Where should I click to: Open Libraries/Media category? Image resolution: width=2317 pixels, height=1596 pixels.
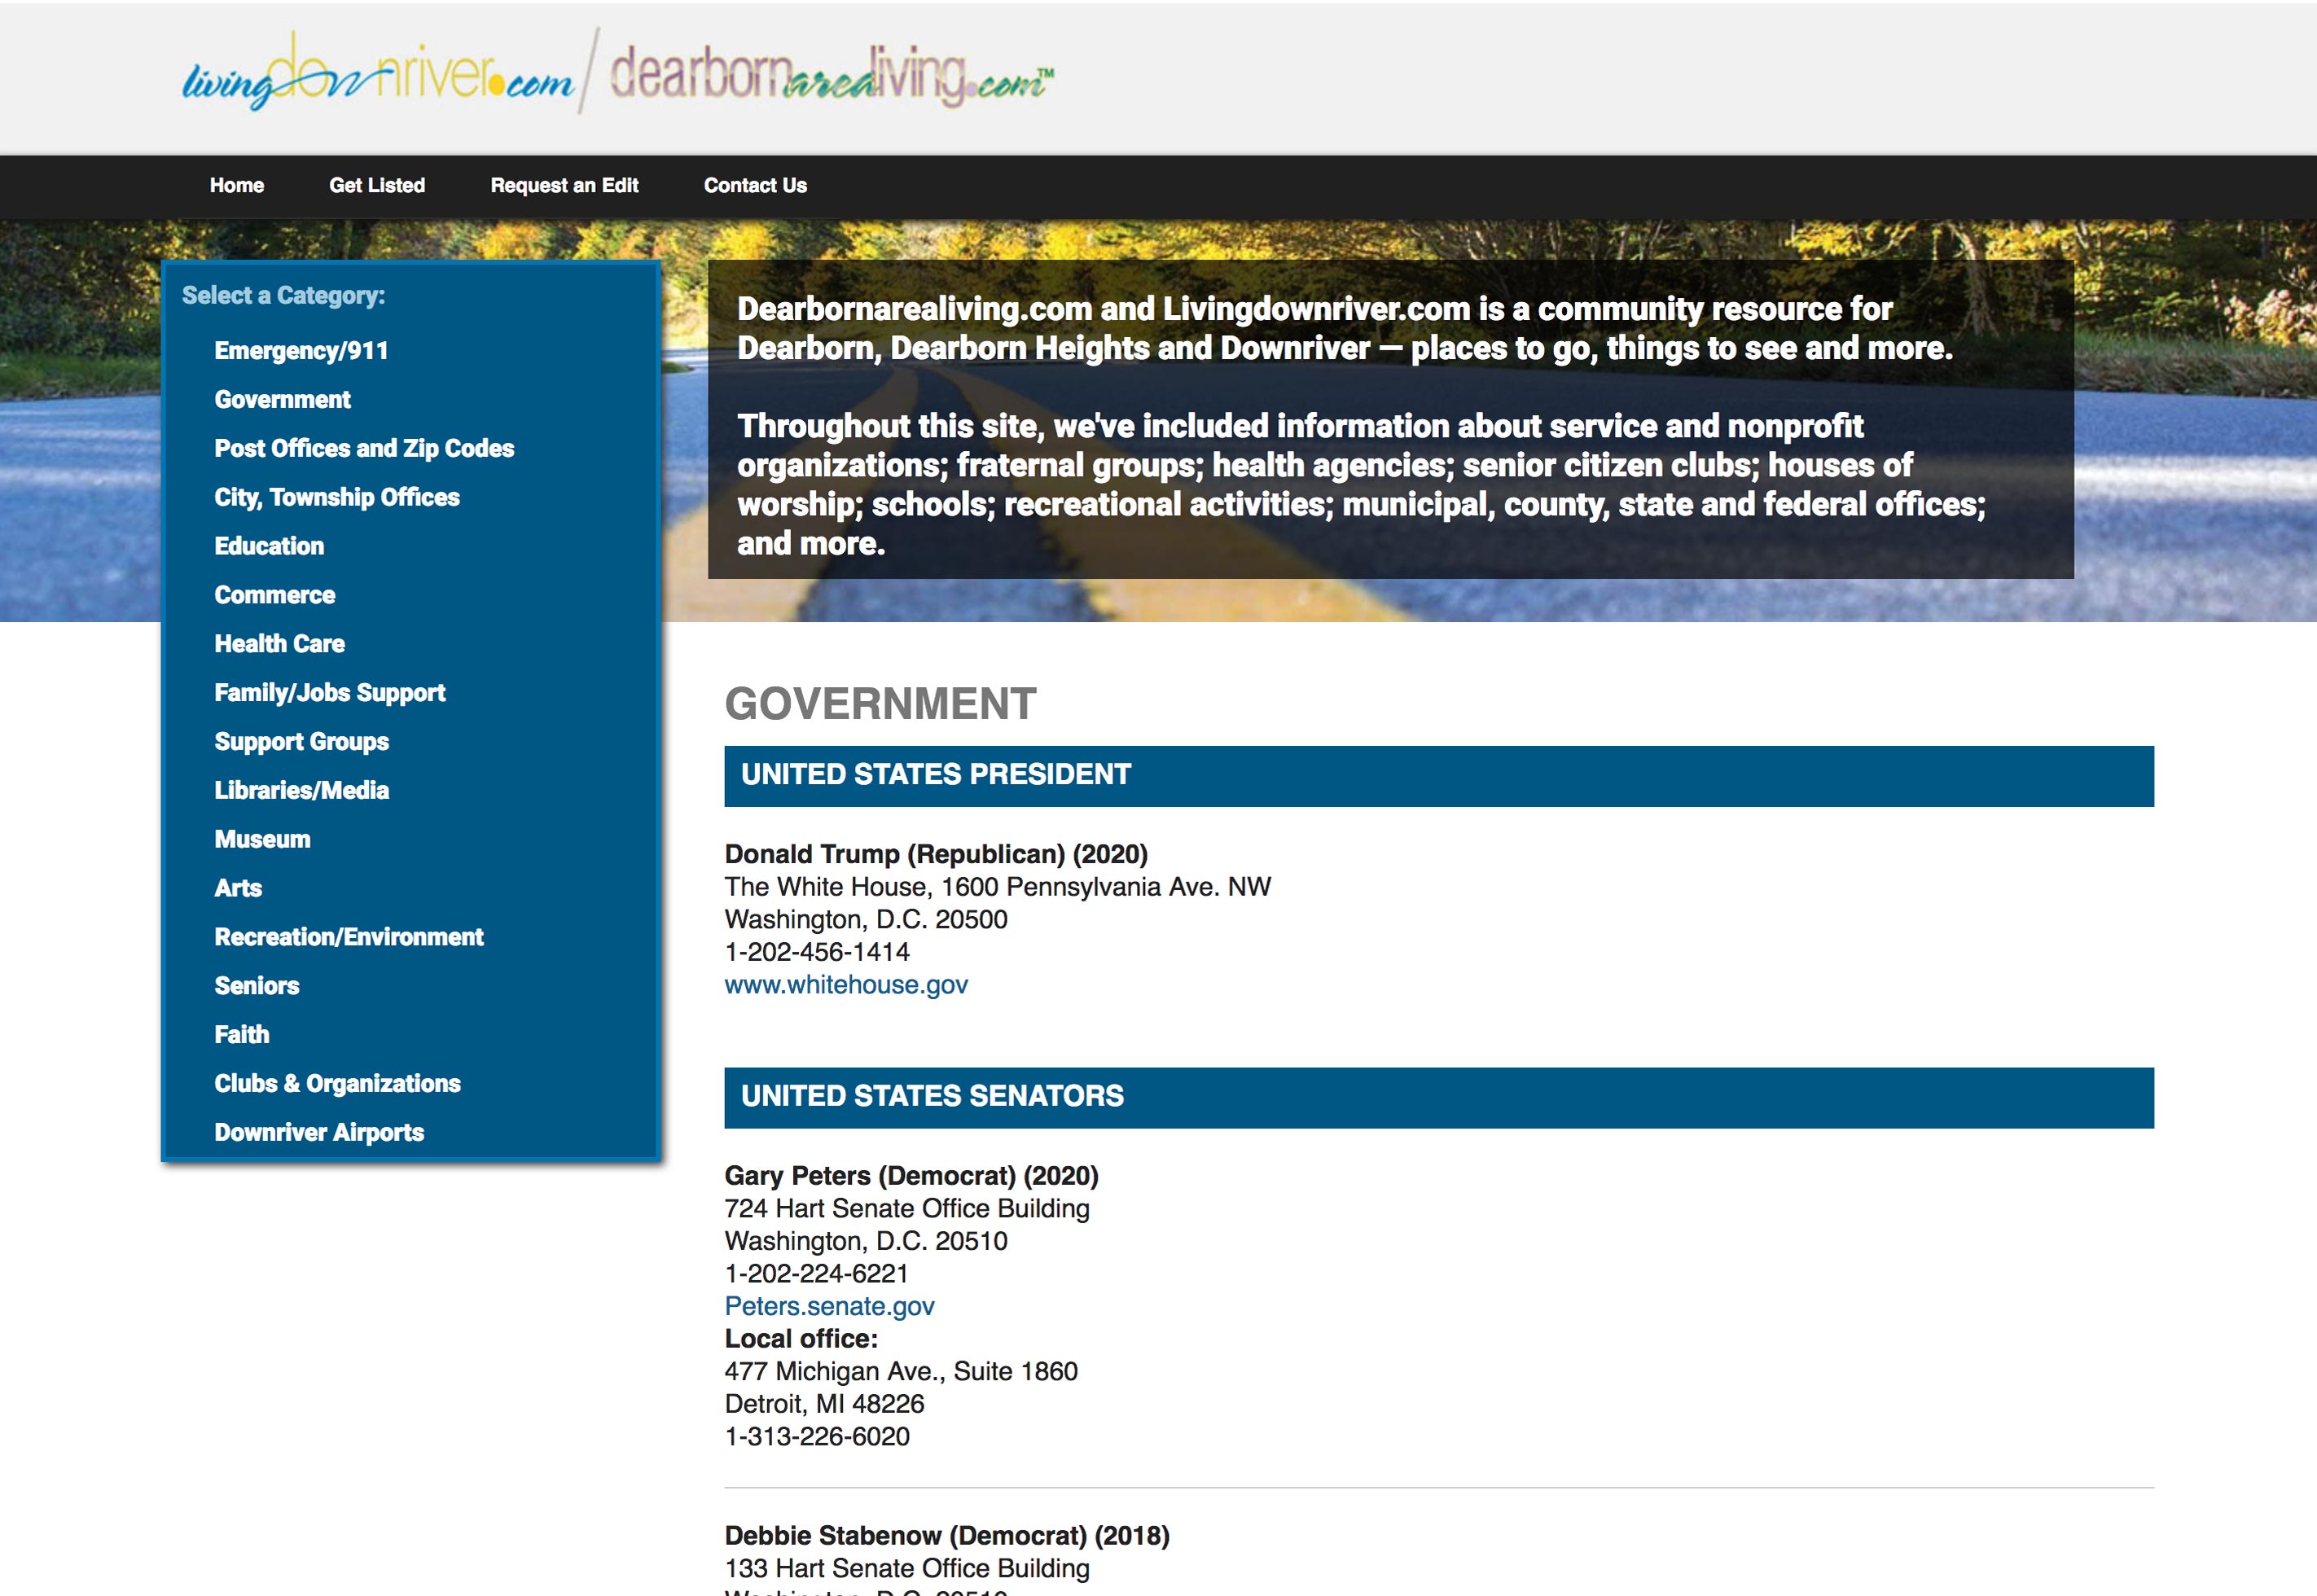tap(302, 791)
